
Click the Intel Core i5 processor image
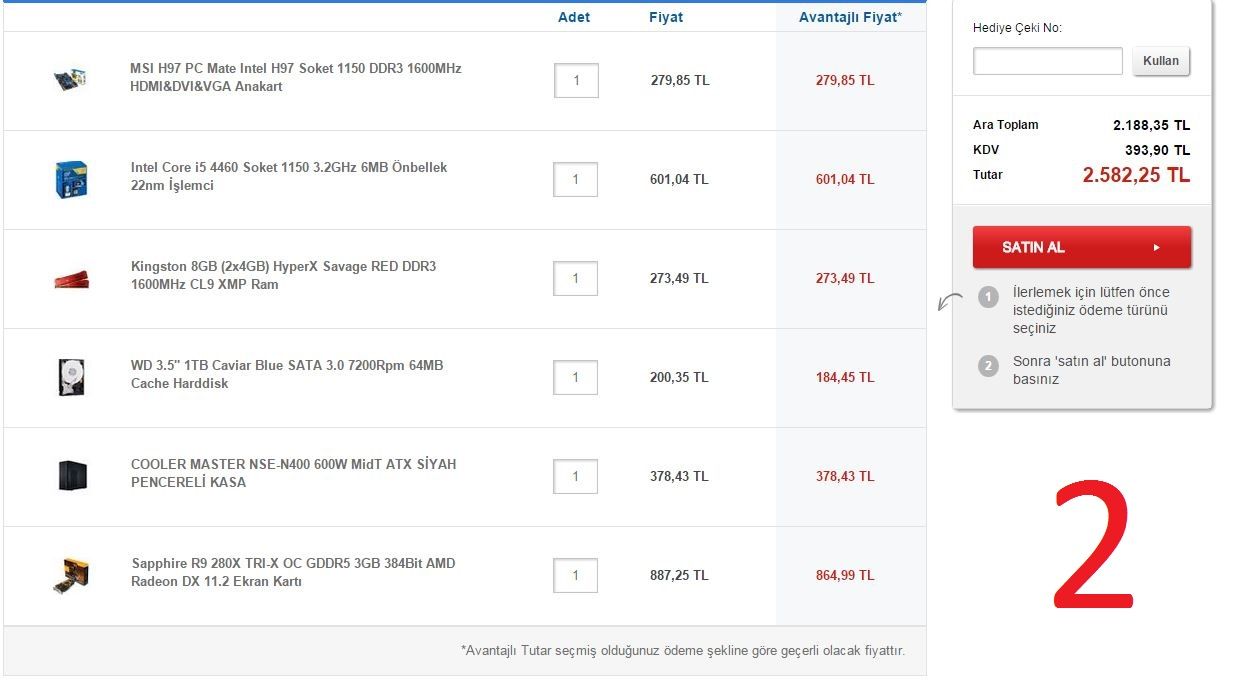tap(71, 179)
